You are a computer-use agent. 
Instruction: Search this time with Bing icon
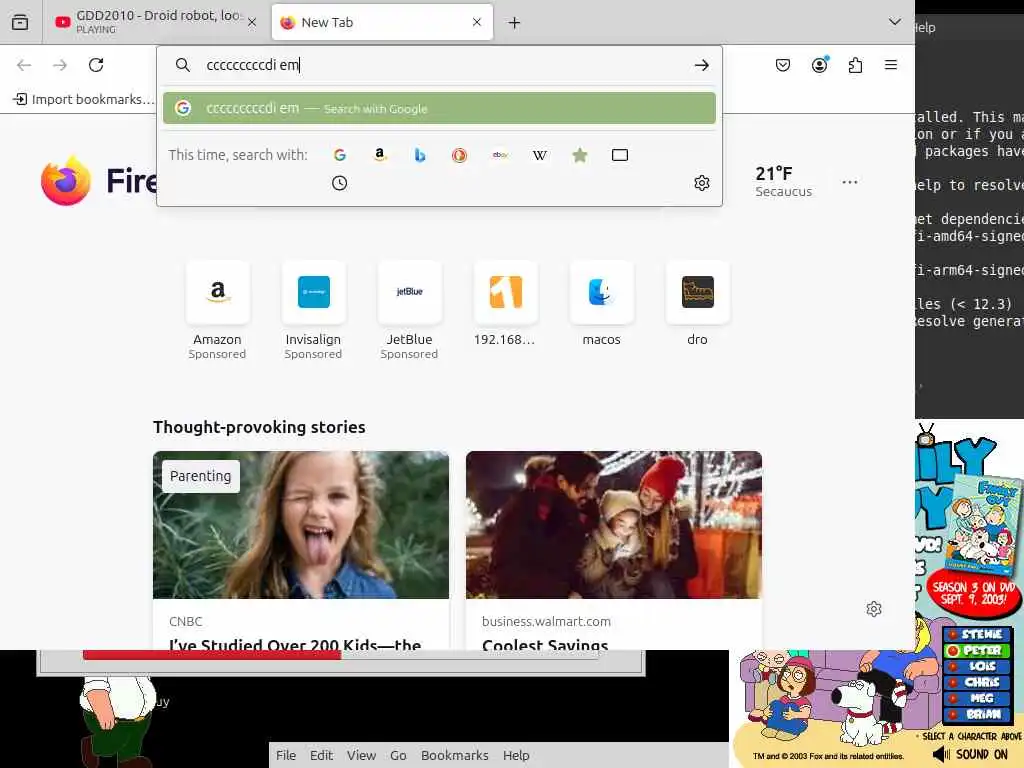[x=420, y=155]
